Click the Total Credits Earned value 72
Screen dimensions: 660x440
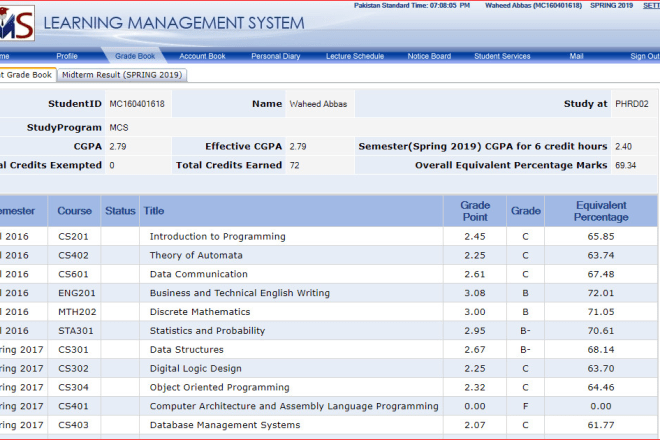point(295,165)
